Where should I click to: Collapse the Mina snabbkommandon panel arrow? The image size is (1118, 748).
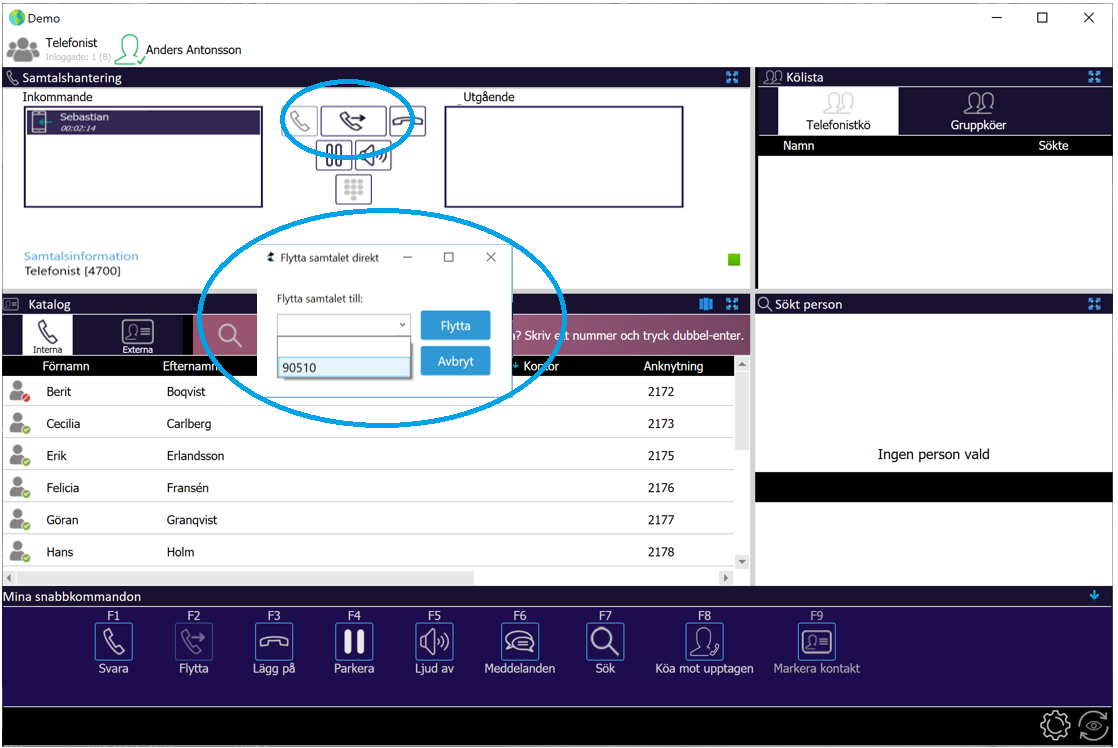point(1094,595)
